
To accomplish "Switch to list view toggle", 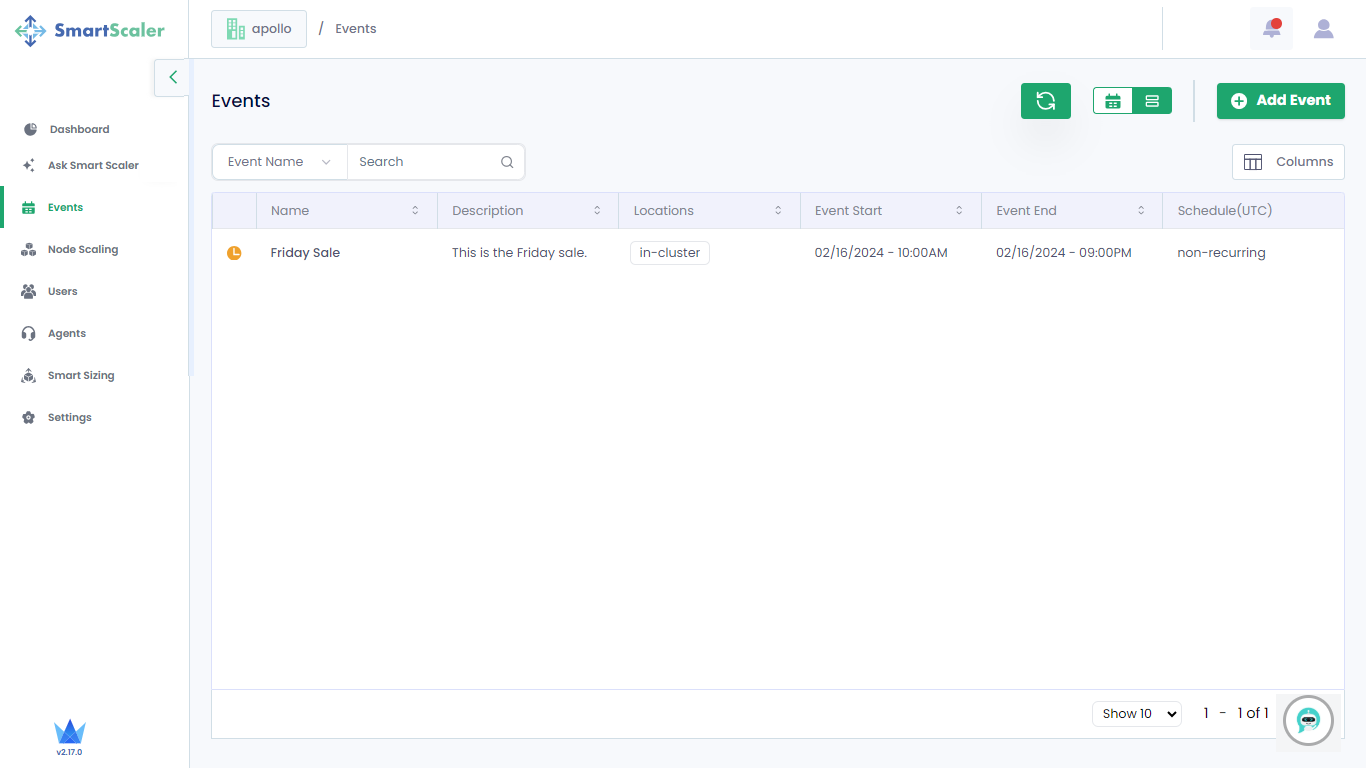I will 1152,101.
